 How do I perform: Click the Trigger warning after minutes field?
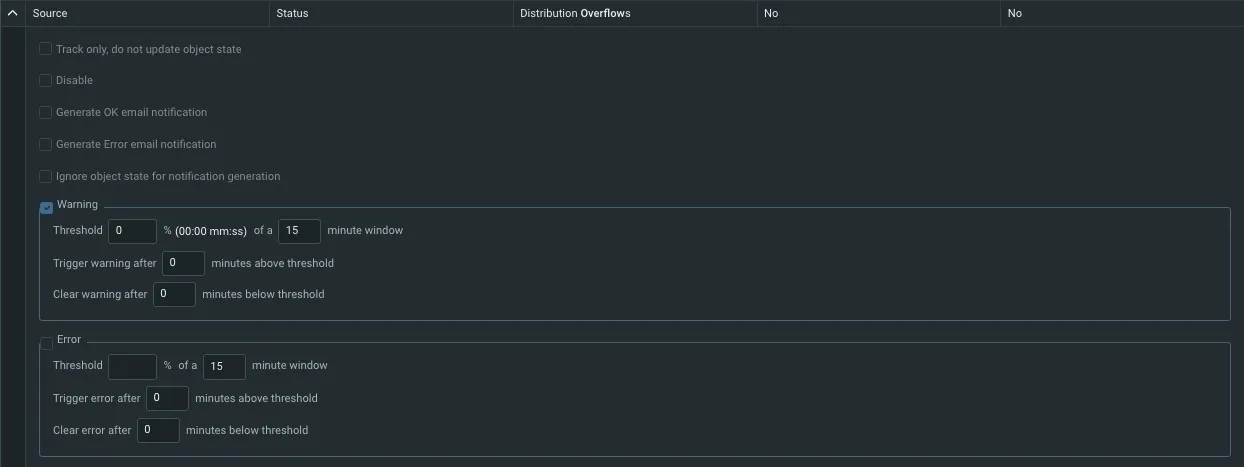[183, 263]
